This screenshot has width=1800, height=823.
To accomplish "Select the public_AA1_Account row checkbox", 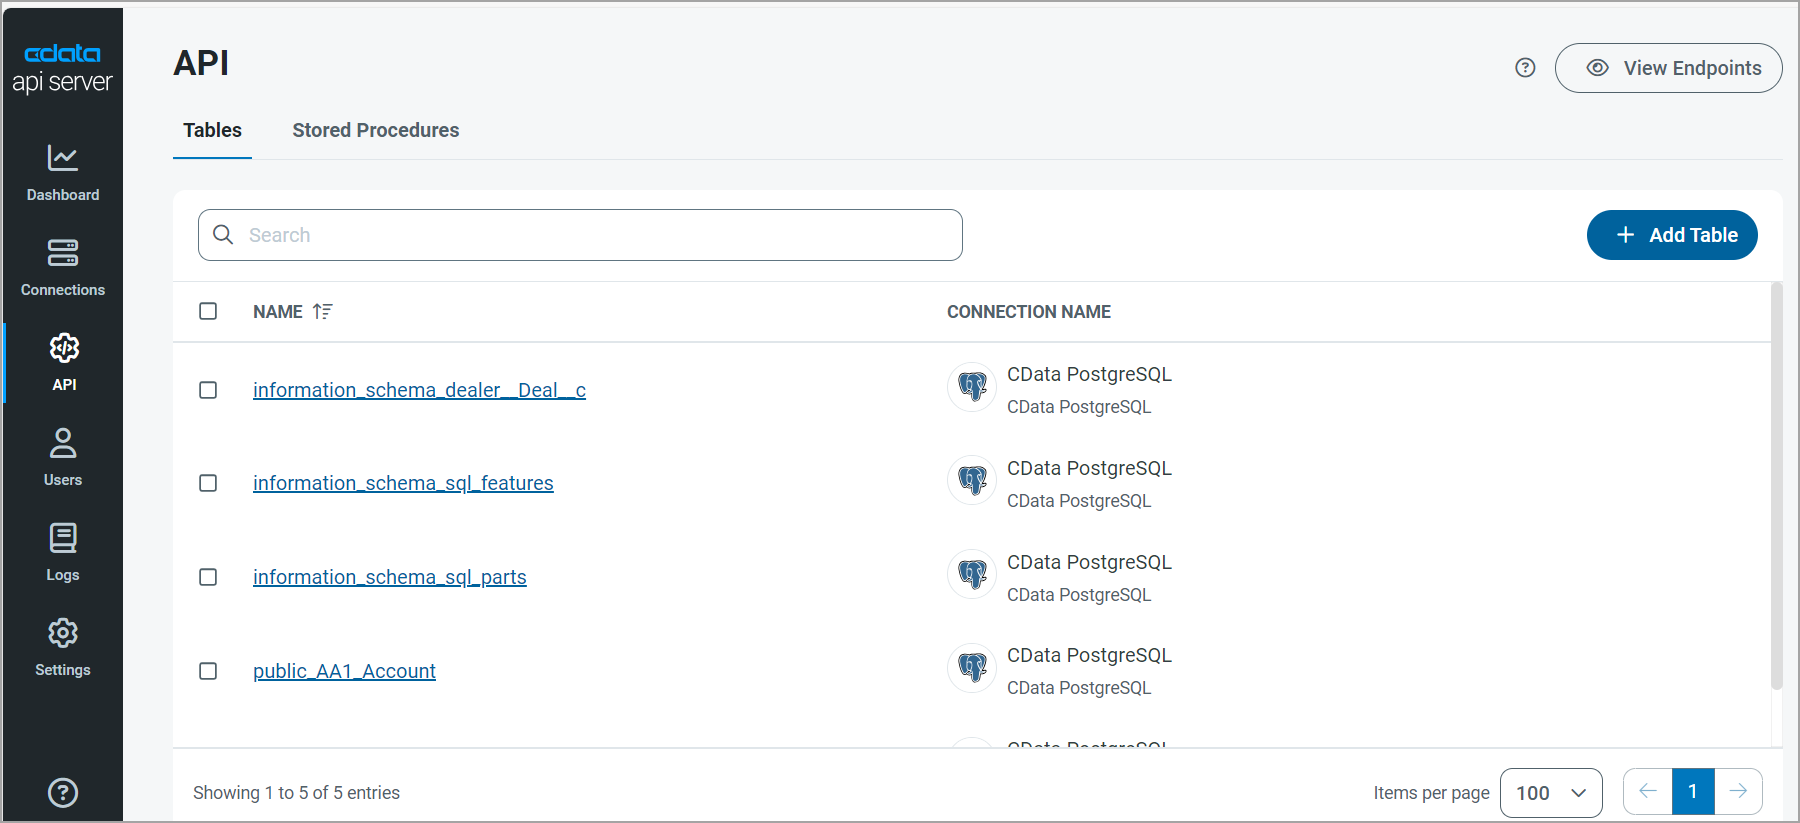I will coord(208,671).
